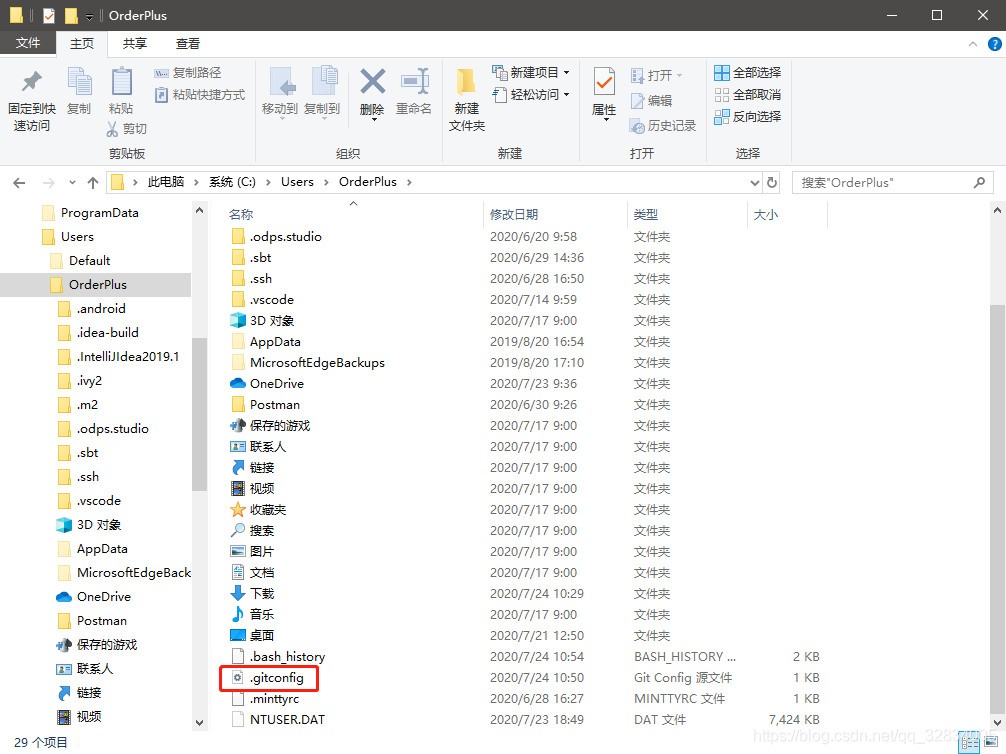
Task: Expand the address bar history dropdown
Action: click(754, 183)
